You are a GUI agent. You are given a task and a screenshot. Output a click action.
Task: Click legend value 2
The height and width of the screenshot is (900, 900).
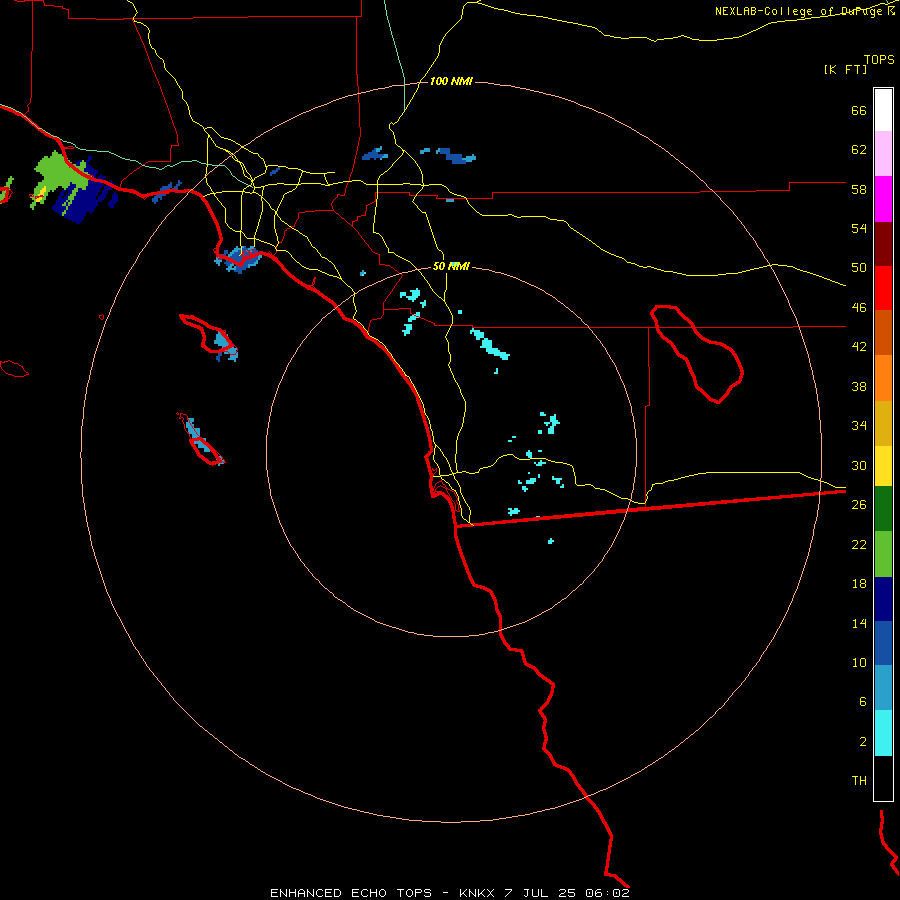[863, 742]
